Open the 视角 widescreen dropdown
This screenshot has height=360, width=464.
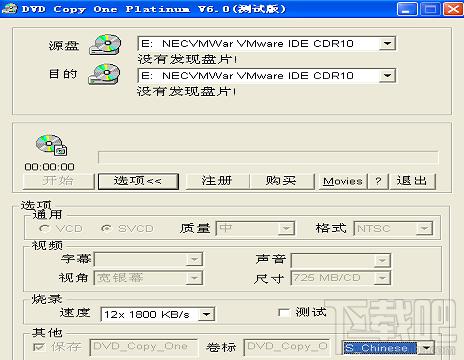[x=194, y=278]
